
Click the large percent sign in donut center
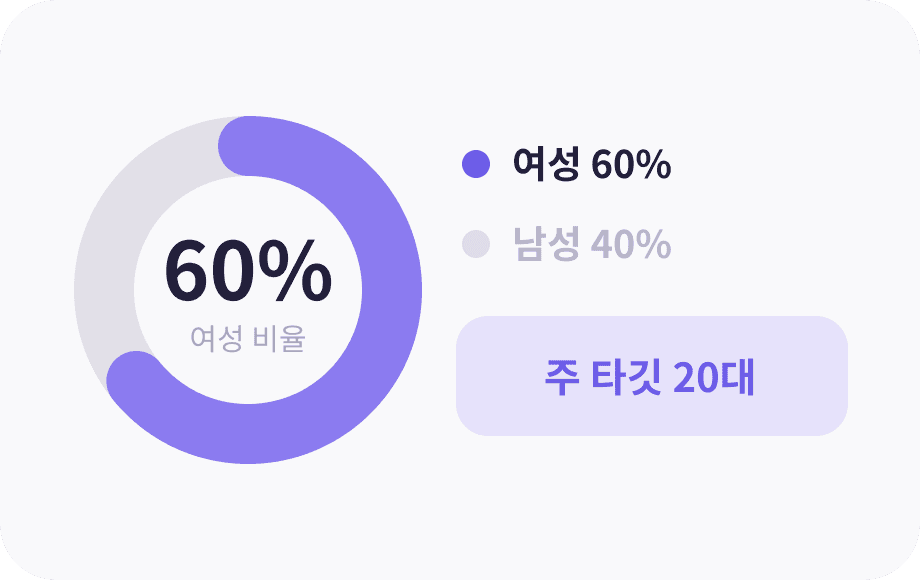[x=295, y=271]
